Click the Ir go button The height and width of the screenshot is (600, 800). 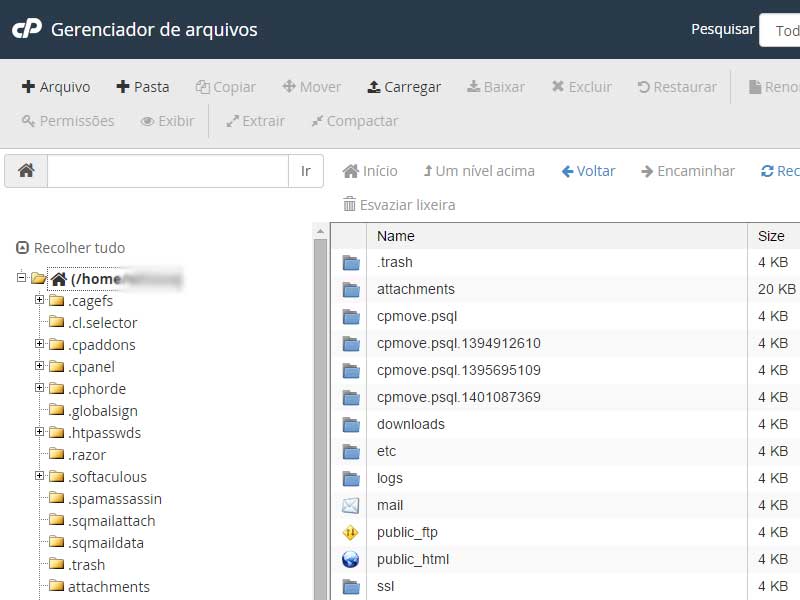click(306, 171)
